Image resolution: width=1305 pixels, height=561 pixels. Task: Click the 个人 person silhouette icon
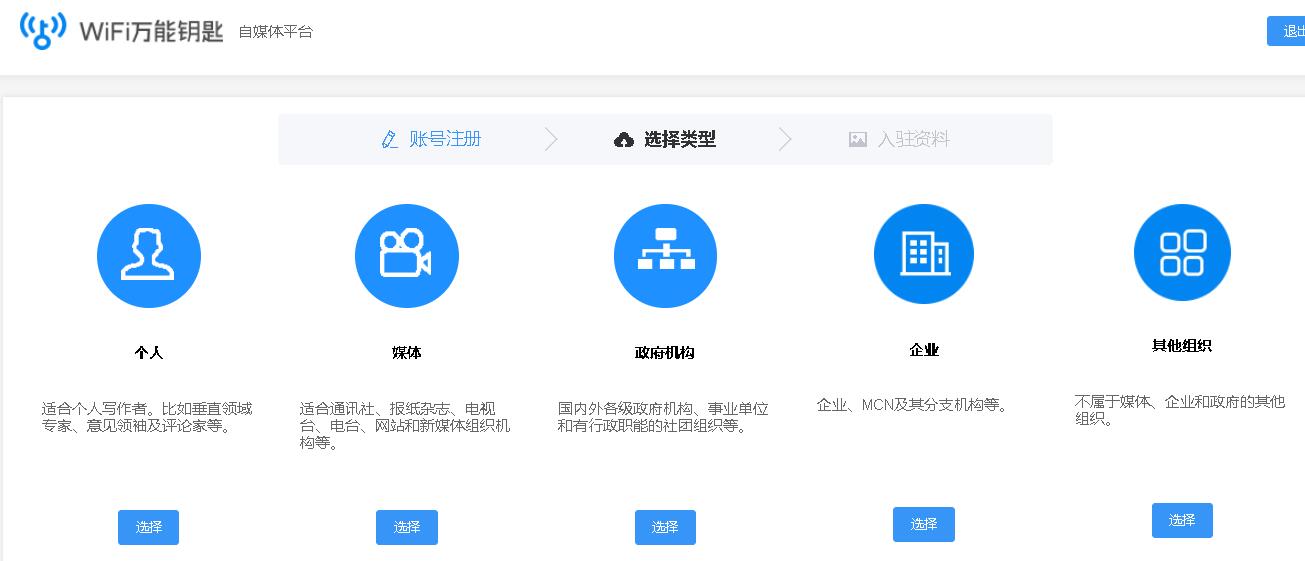coord(148,256)
